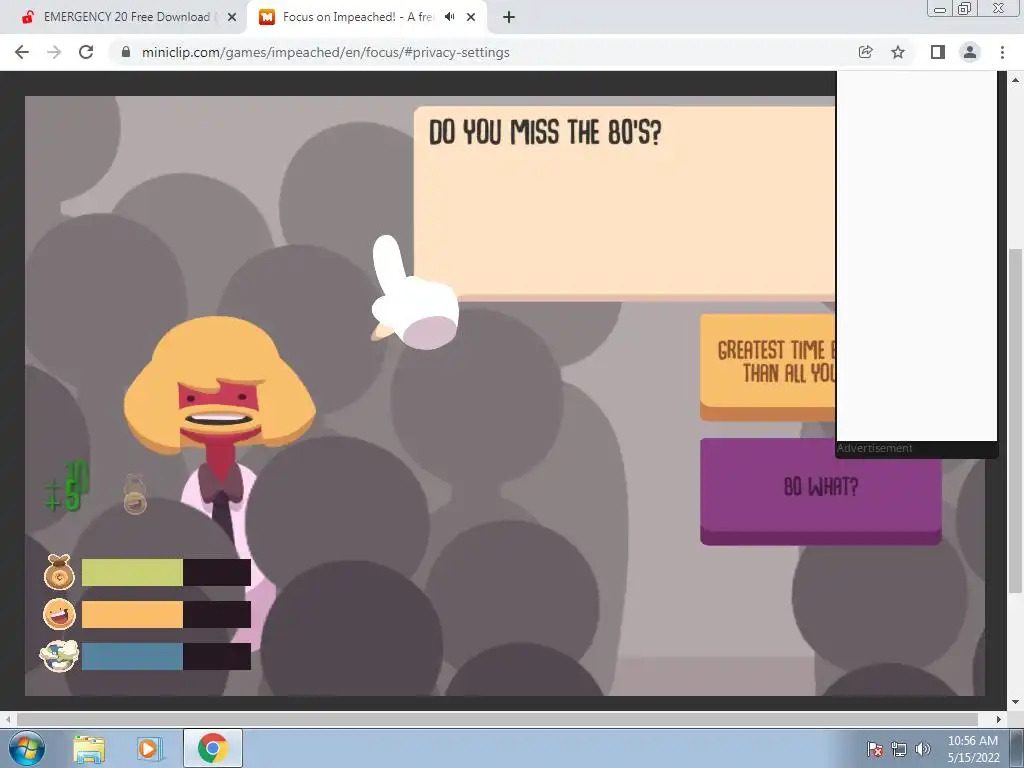Click the horizontal scroll right arrow

point(999,719)
